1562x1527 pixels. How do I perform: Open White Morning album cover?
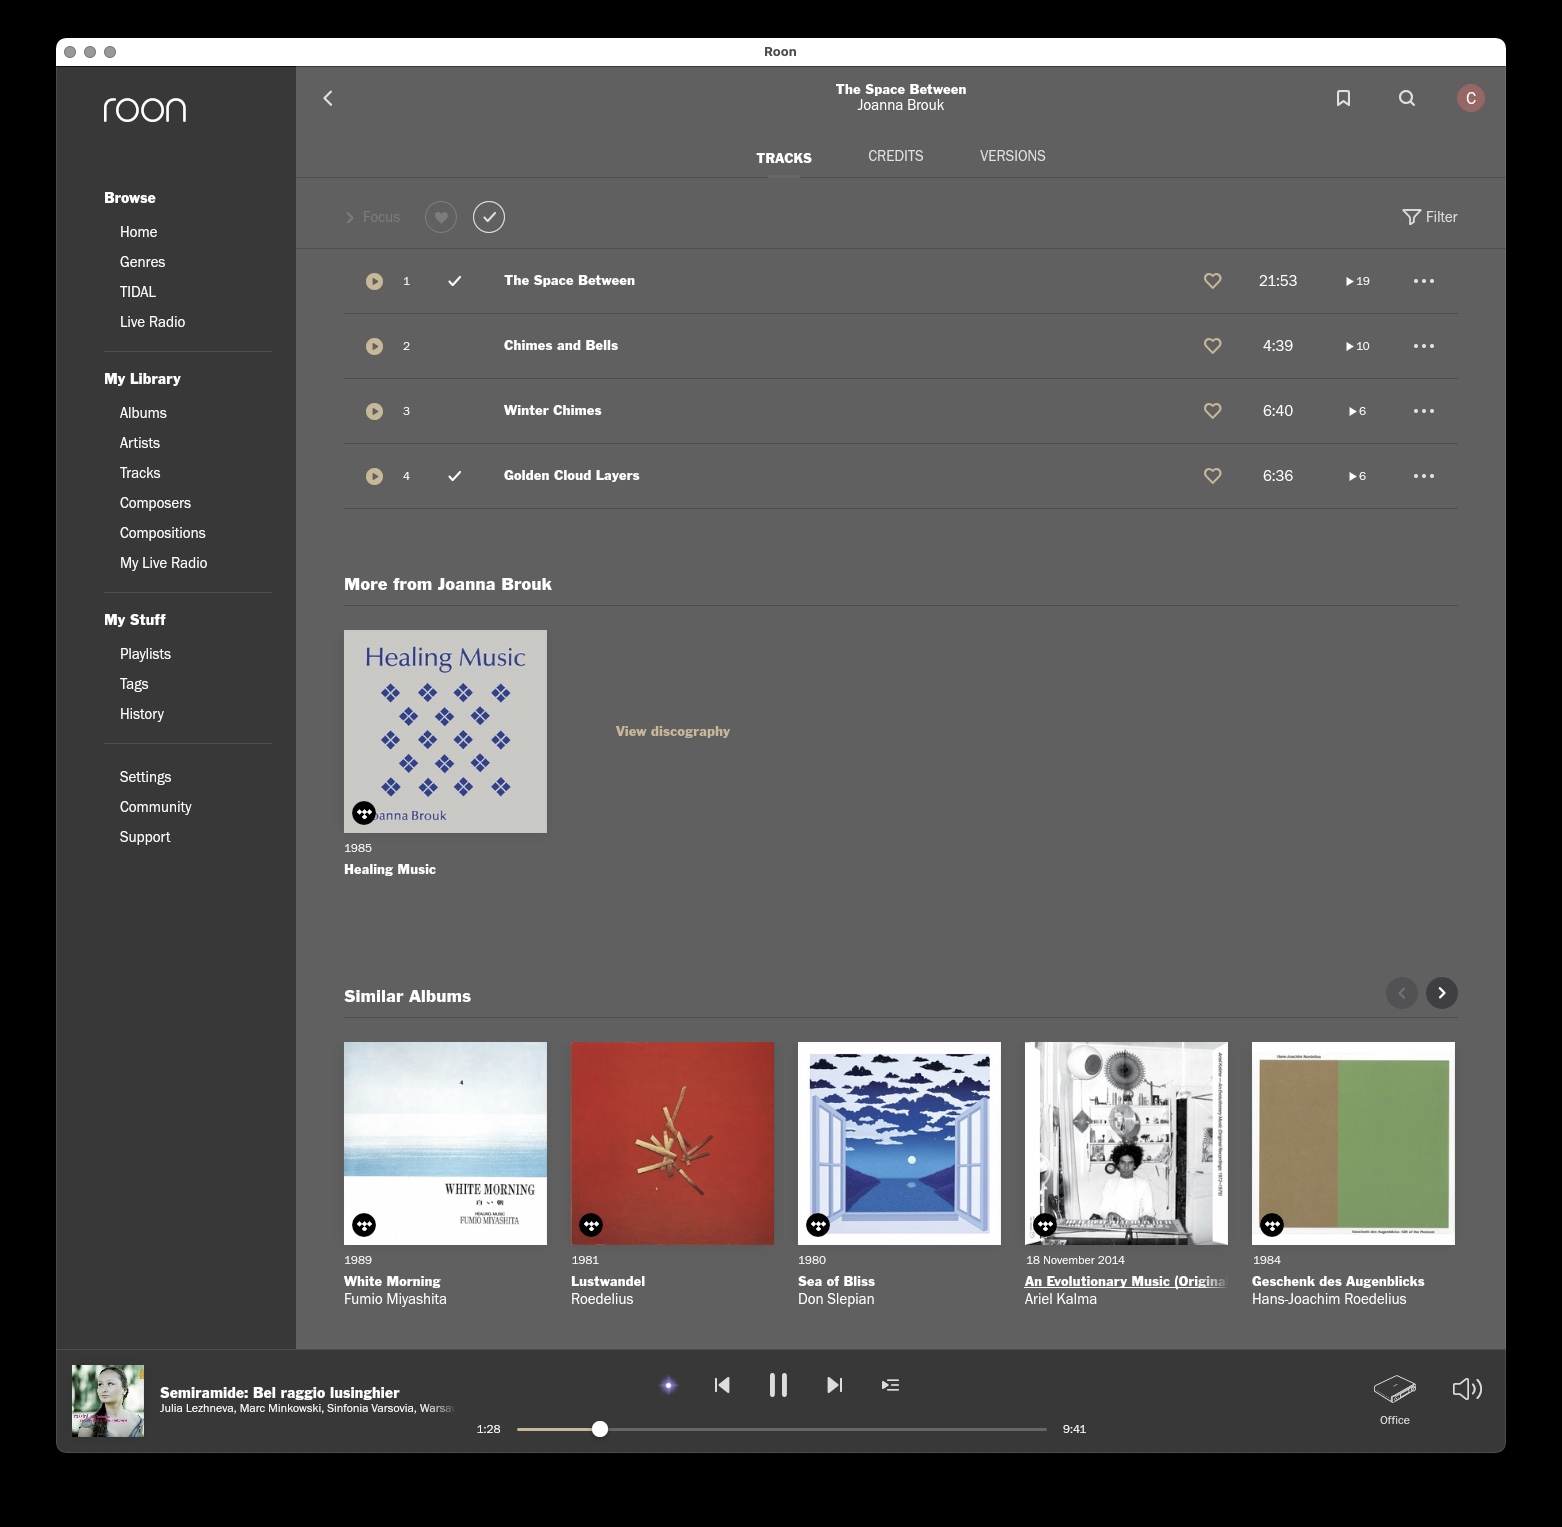click(x=445, y=1143)
